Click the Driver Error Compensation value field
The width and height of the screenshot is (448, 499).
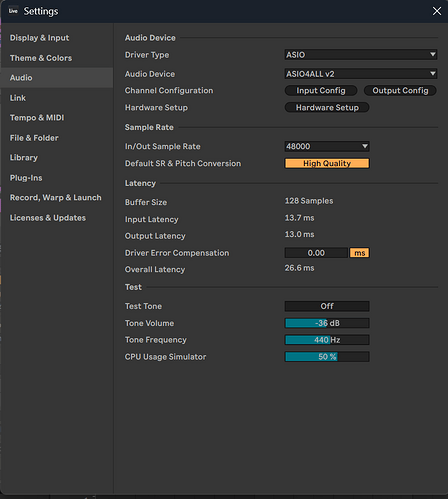(x=316, y=253)
